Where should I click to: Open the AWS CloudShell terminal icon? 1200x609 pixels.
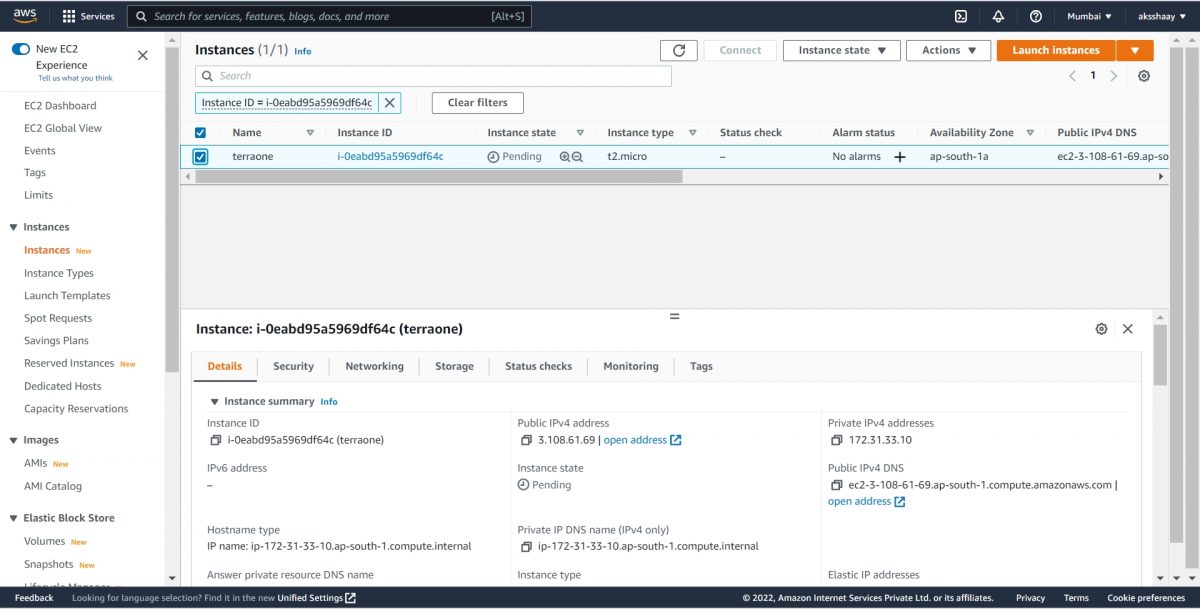pyautogui.click(x=961, y=16)
